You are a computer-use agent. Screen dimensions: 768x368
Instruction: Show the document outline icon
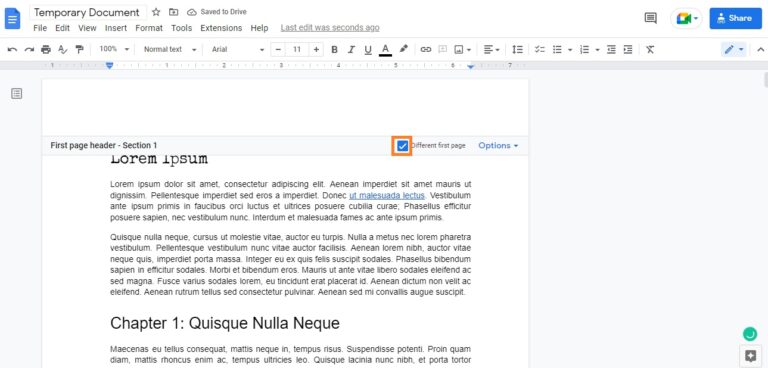point(17,94)
